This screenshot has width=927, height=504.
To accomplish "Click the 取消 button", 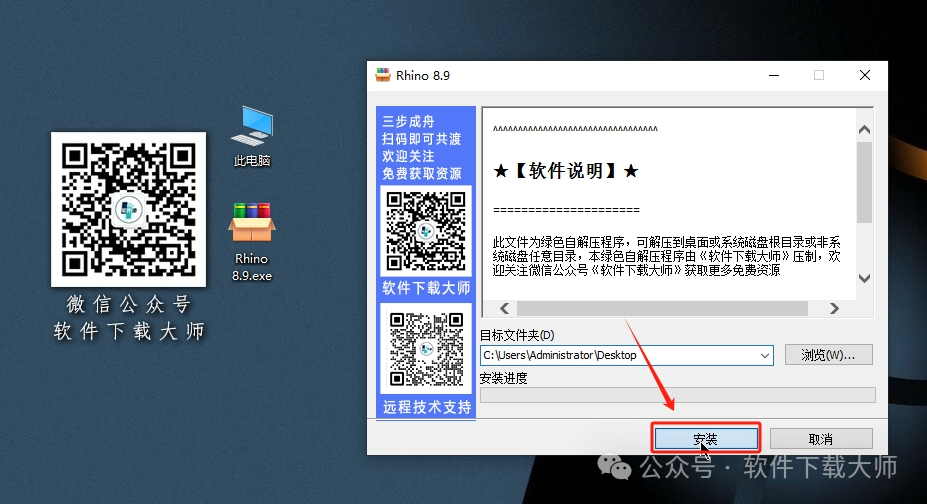I will [821, 438].
